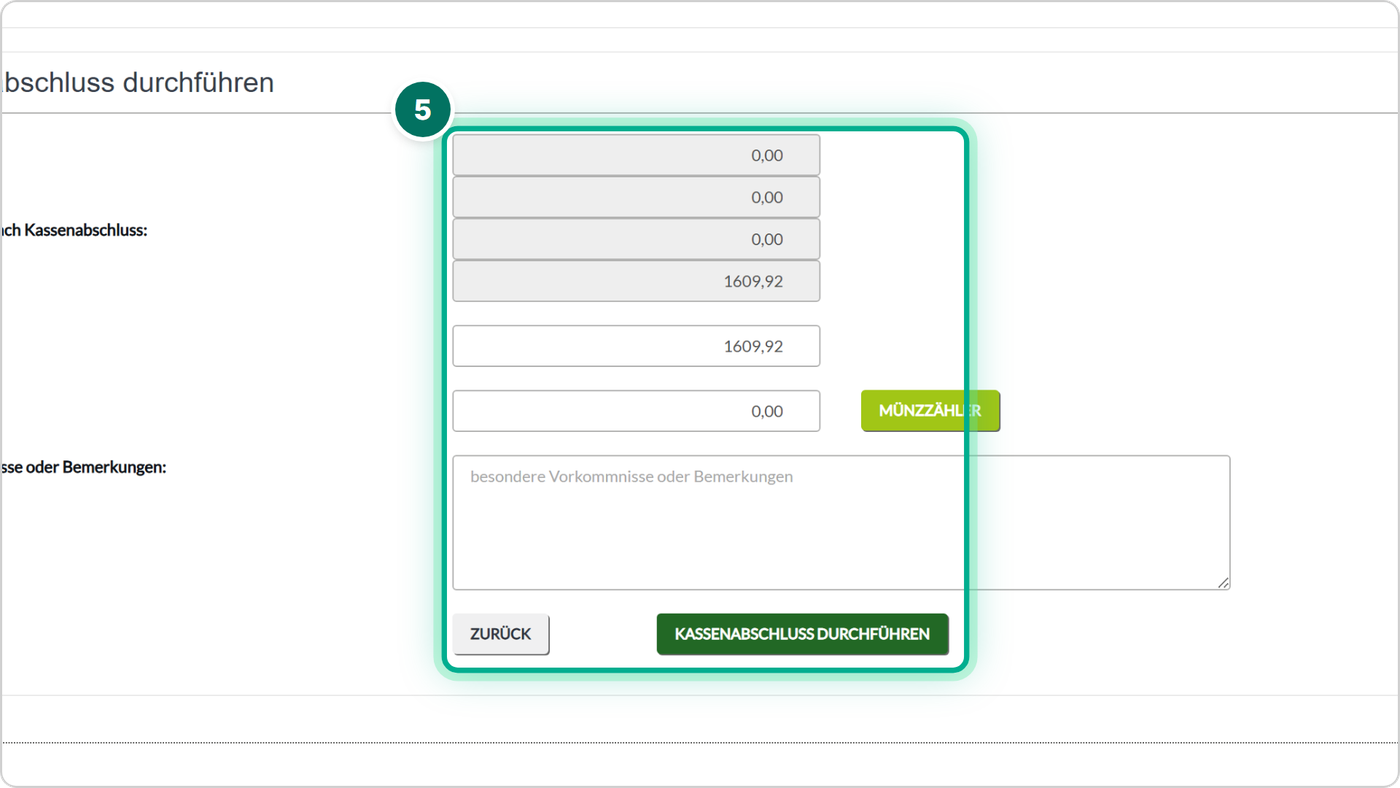Focus the 0,00 input beside Münzzähler

click(x=636, y=411)
